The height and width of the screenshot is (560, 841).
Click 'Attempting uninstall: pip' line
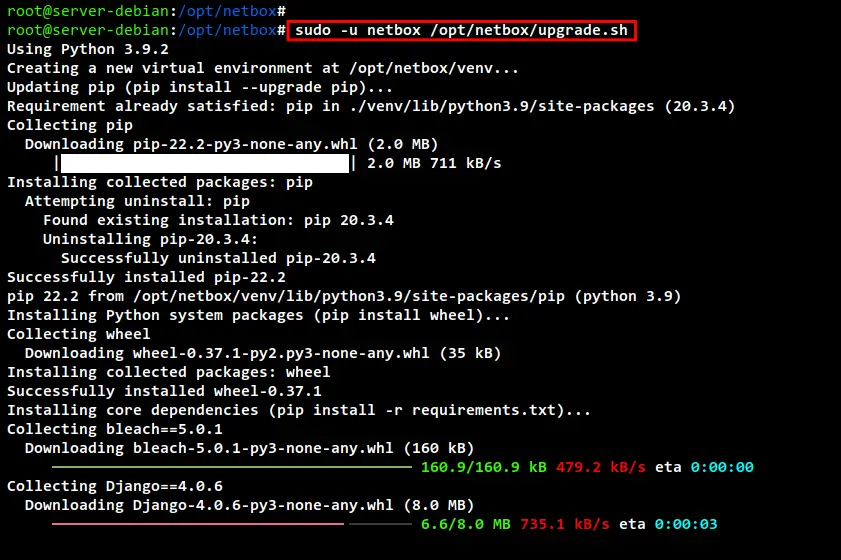pyautogui.click(x=137, y=201)
